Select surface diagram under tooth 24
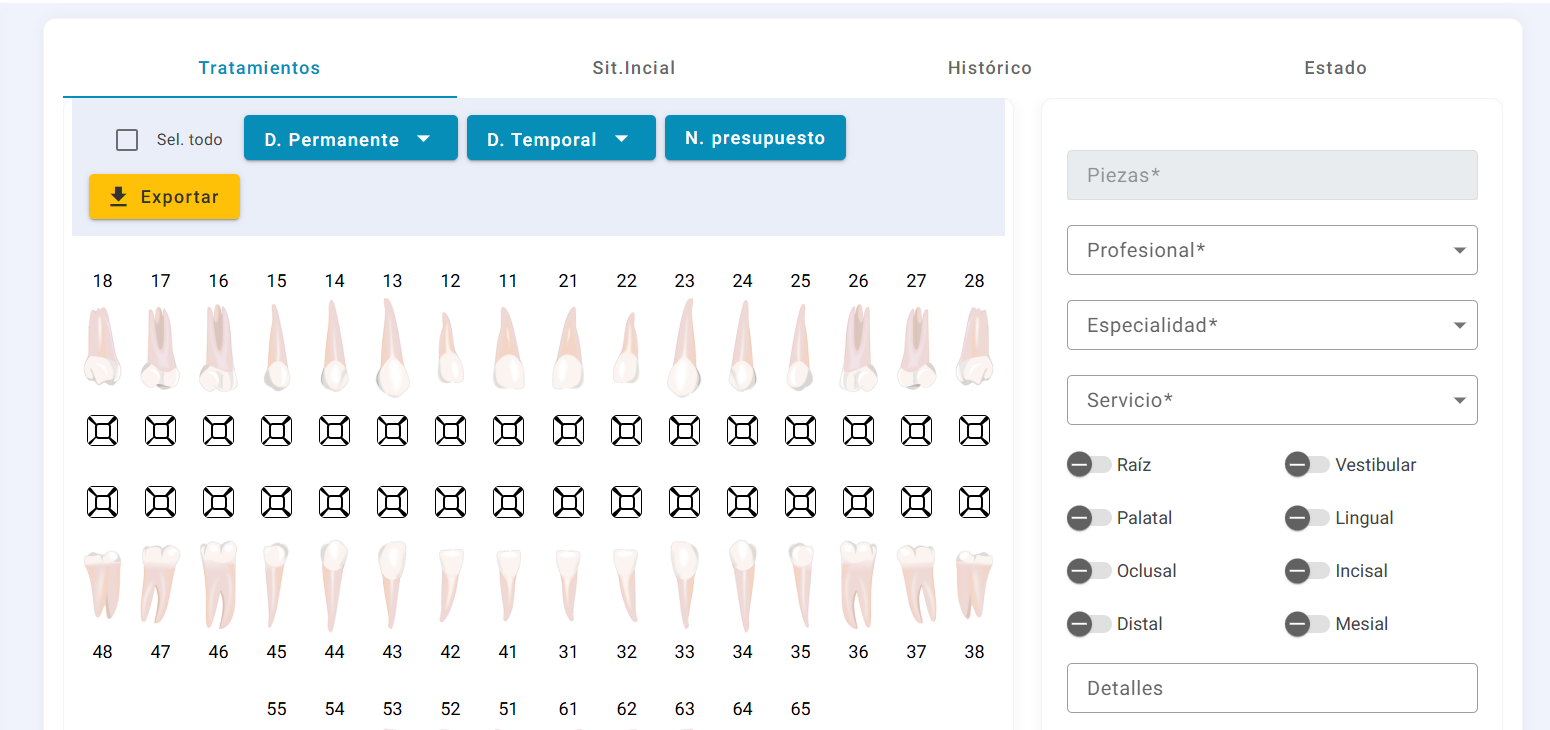Screen dimensions: 1550x730 pos(743,431)
